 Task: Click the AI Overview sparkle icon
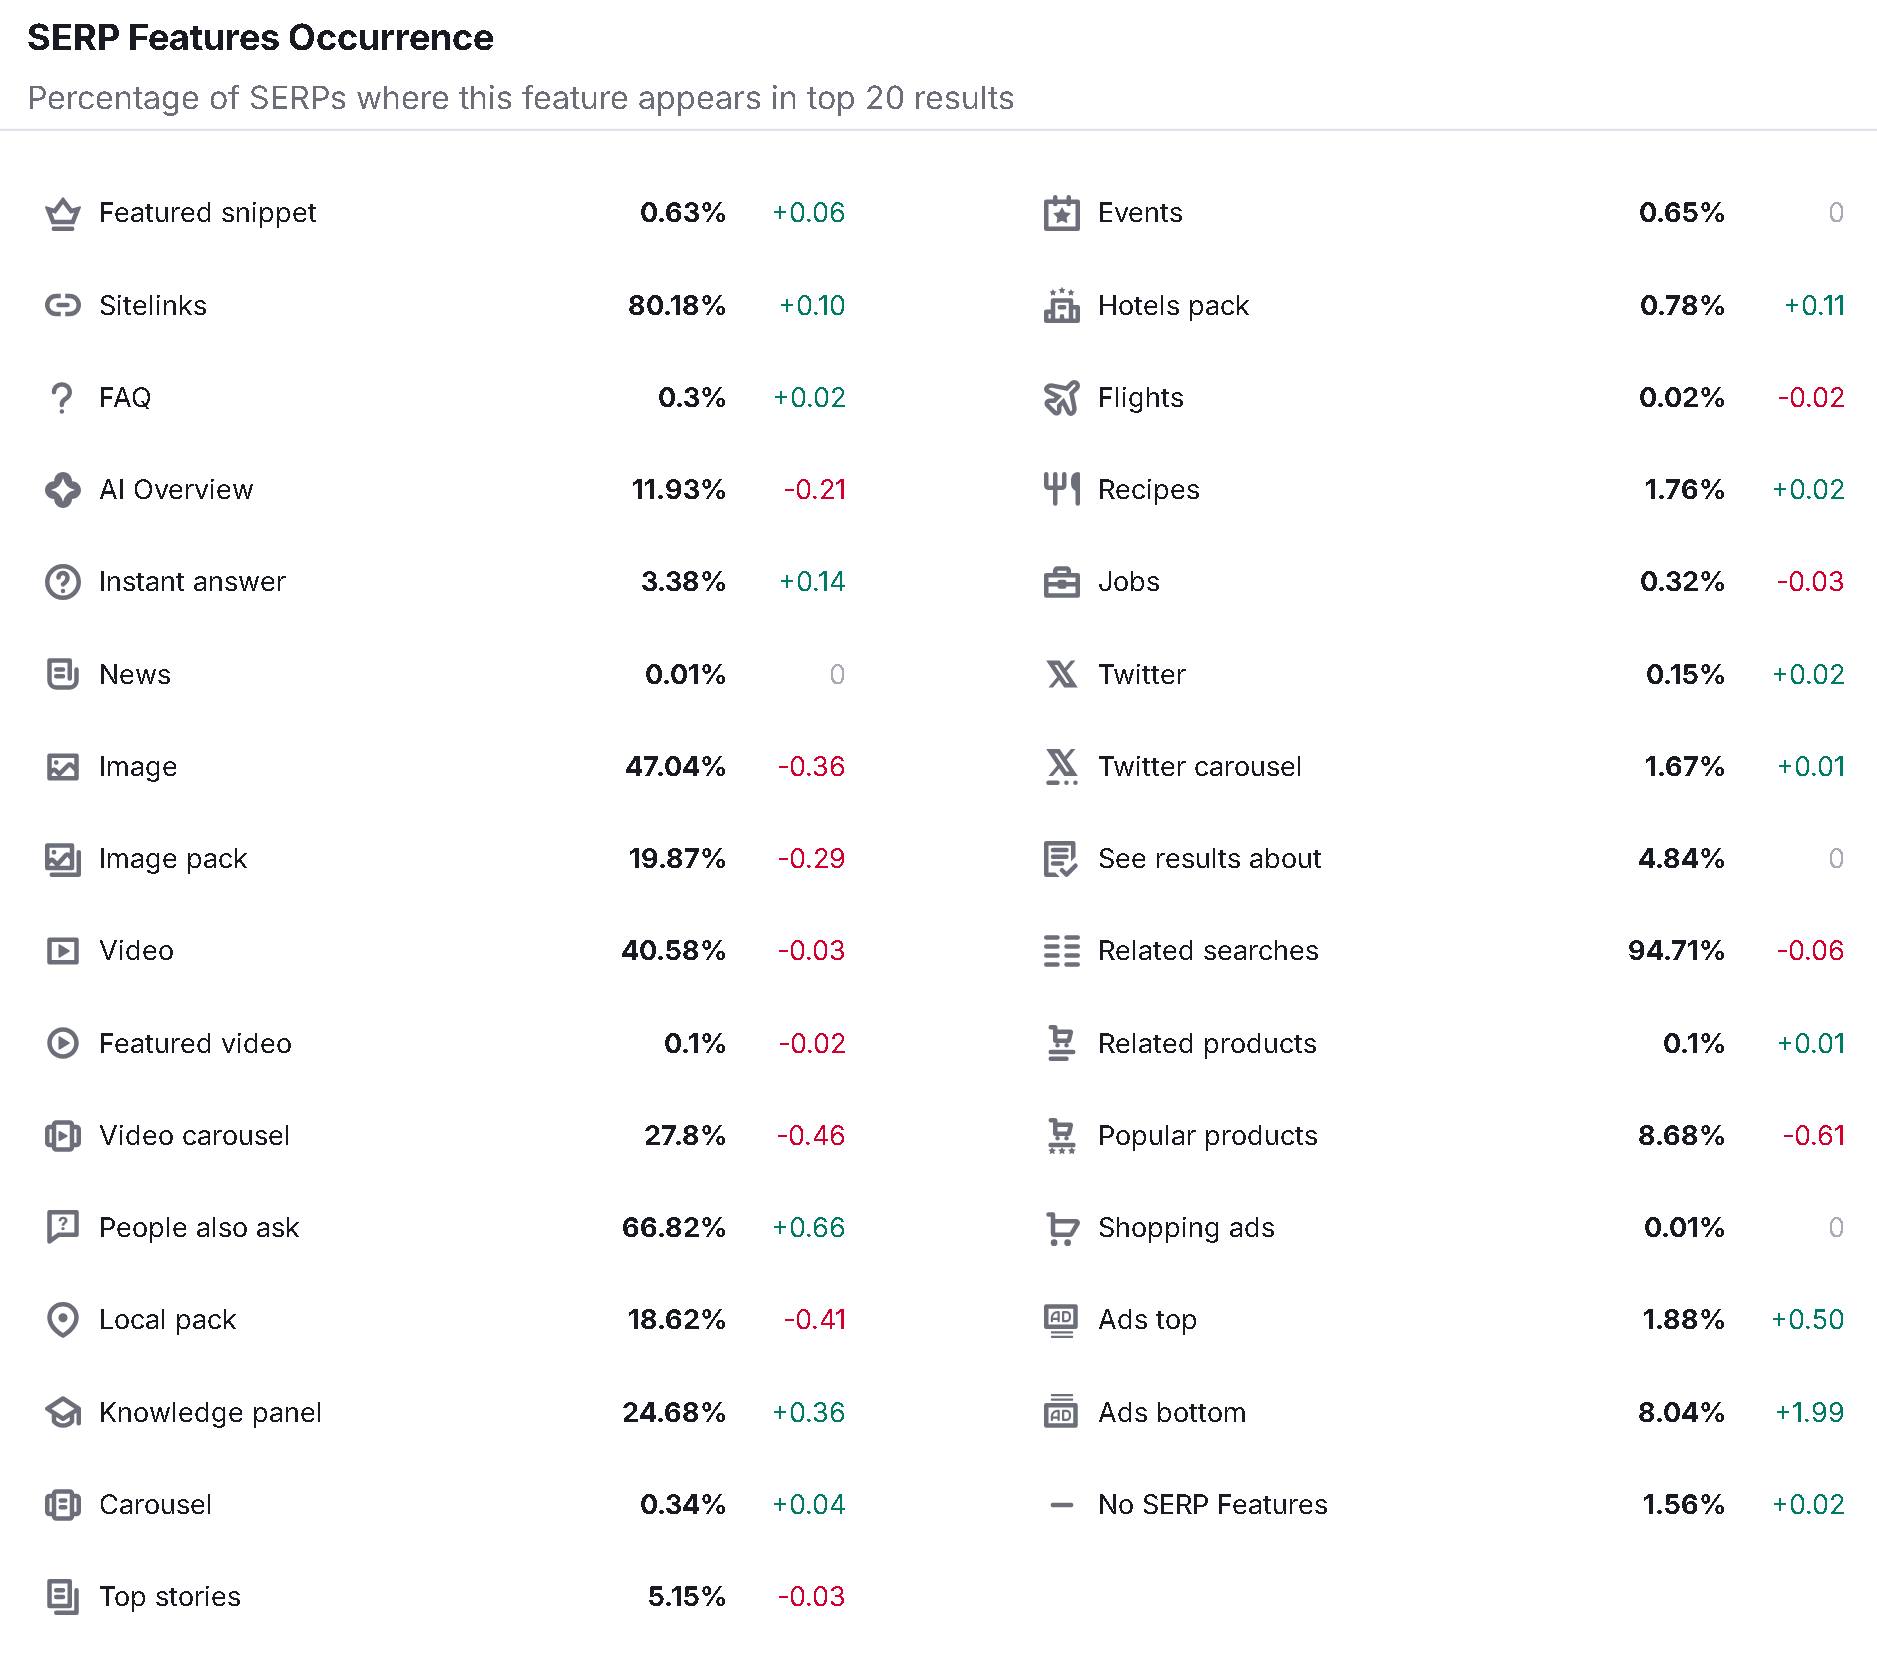(x=63, y=490)
